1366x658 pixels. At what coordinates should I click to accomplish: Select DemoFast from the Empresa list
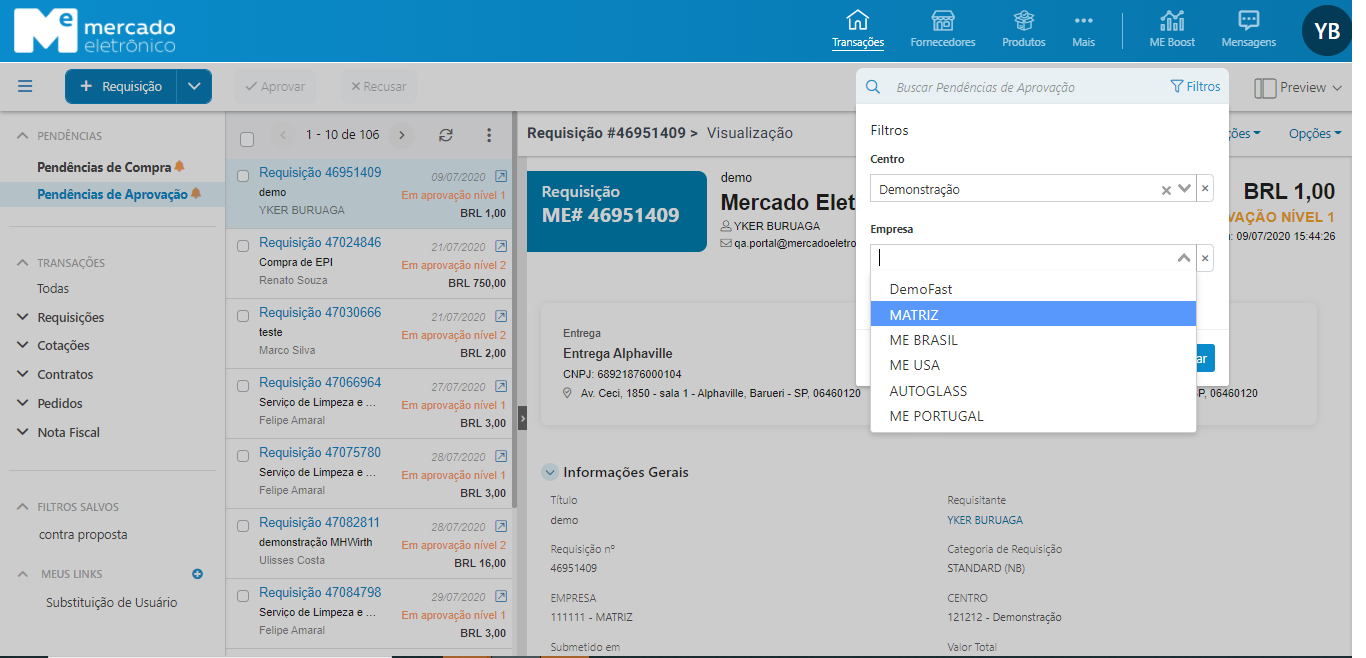(1033, 289)
